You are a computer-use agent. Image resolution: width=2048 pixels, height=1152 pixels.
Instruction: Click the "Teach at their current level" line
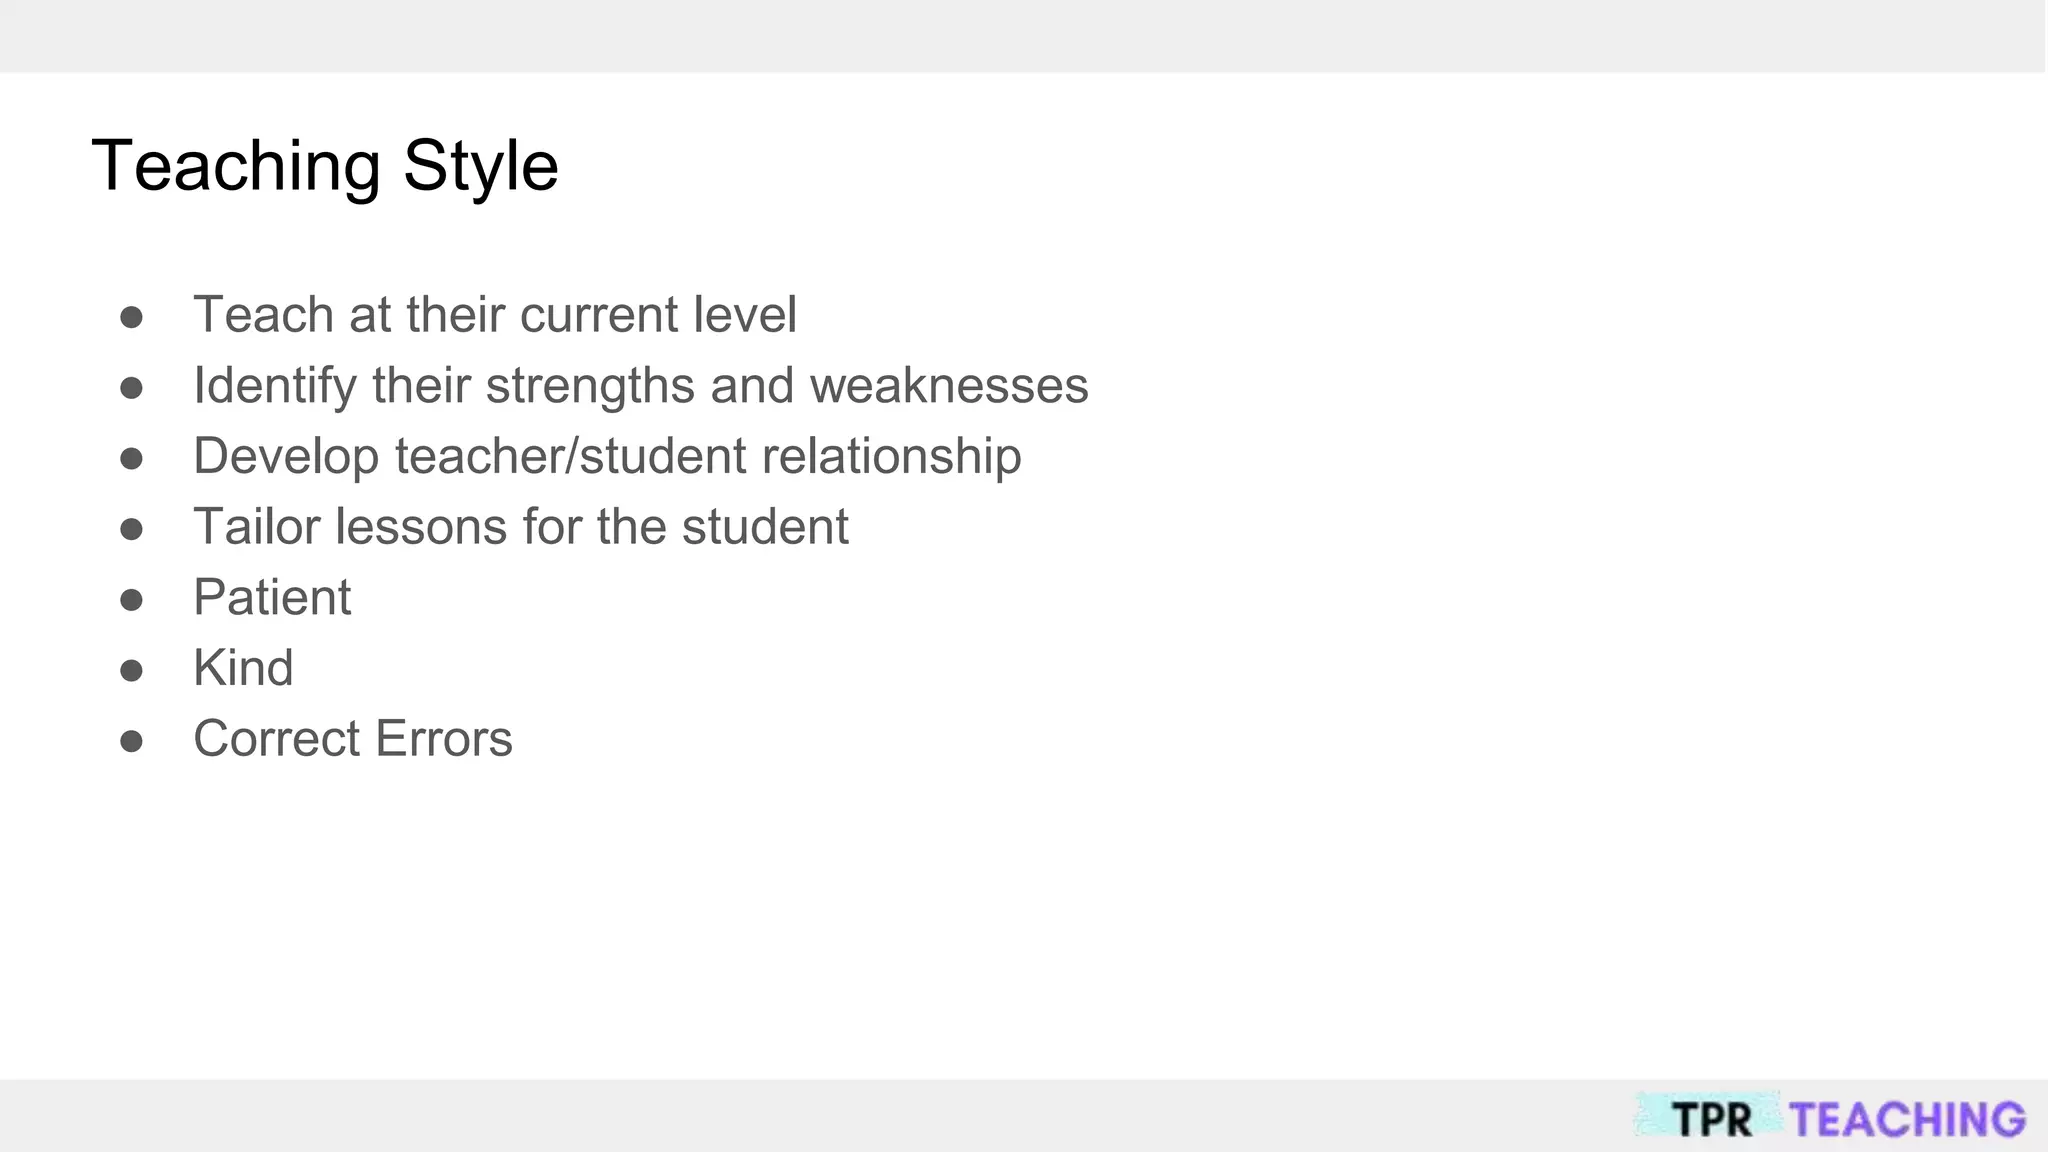point(495,315)
